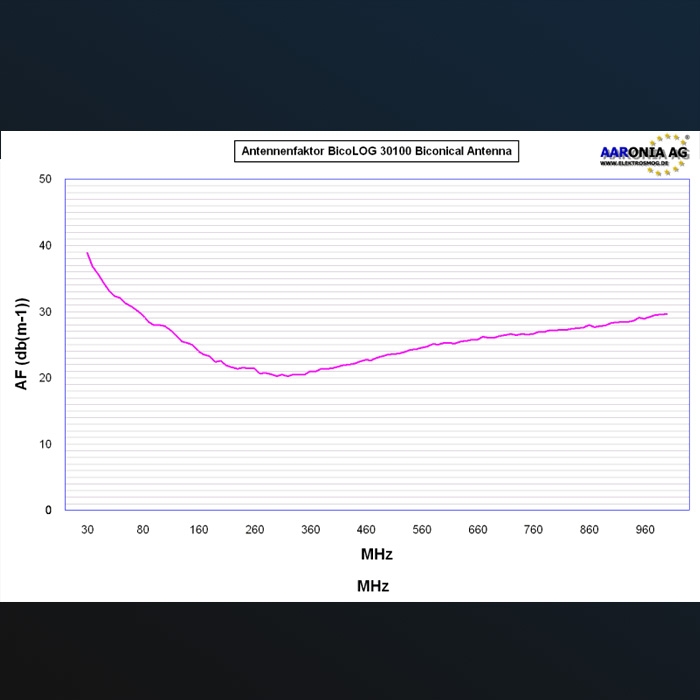Click the bold MHz label directly below the x-axis numbers

coord(377,554)
